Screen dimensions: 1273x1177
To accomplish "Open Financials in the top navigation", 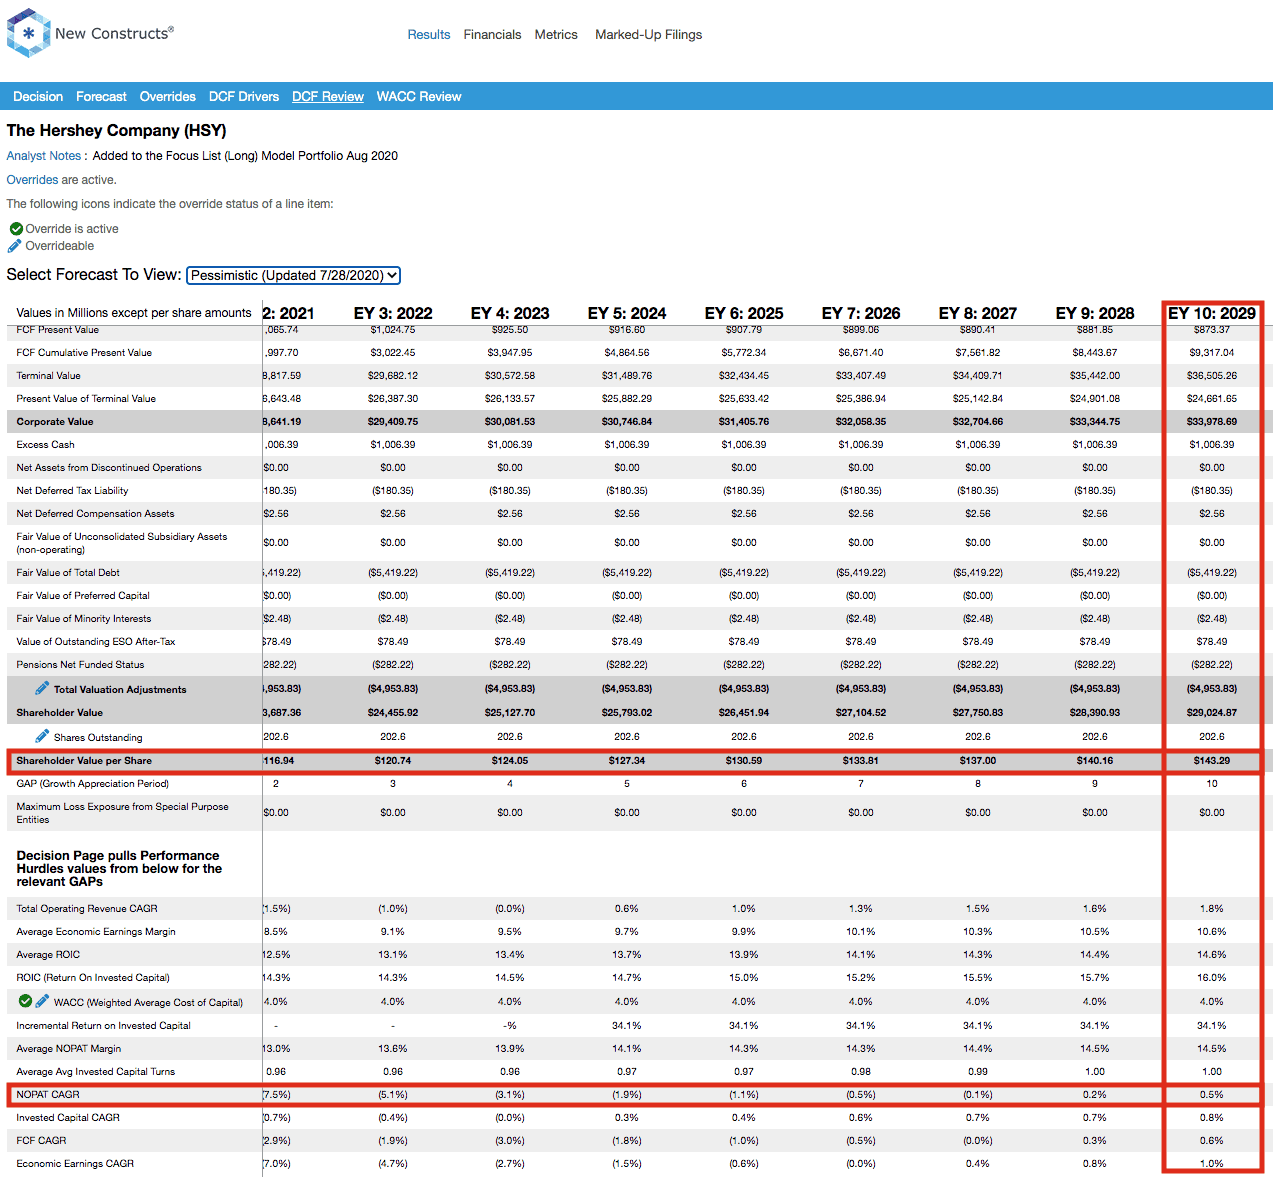I will pos(492,35).
